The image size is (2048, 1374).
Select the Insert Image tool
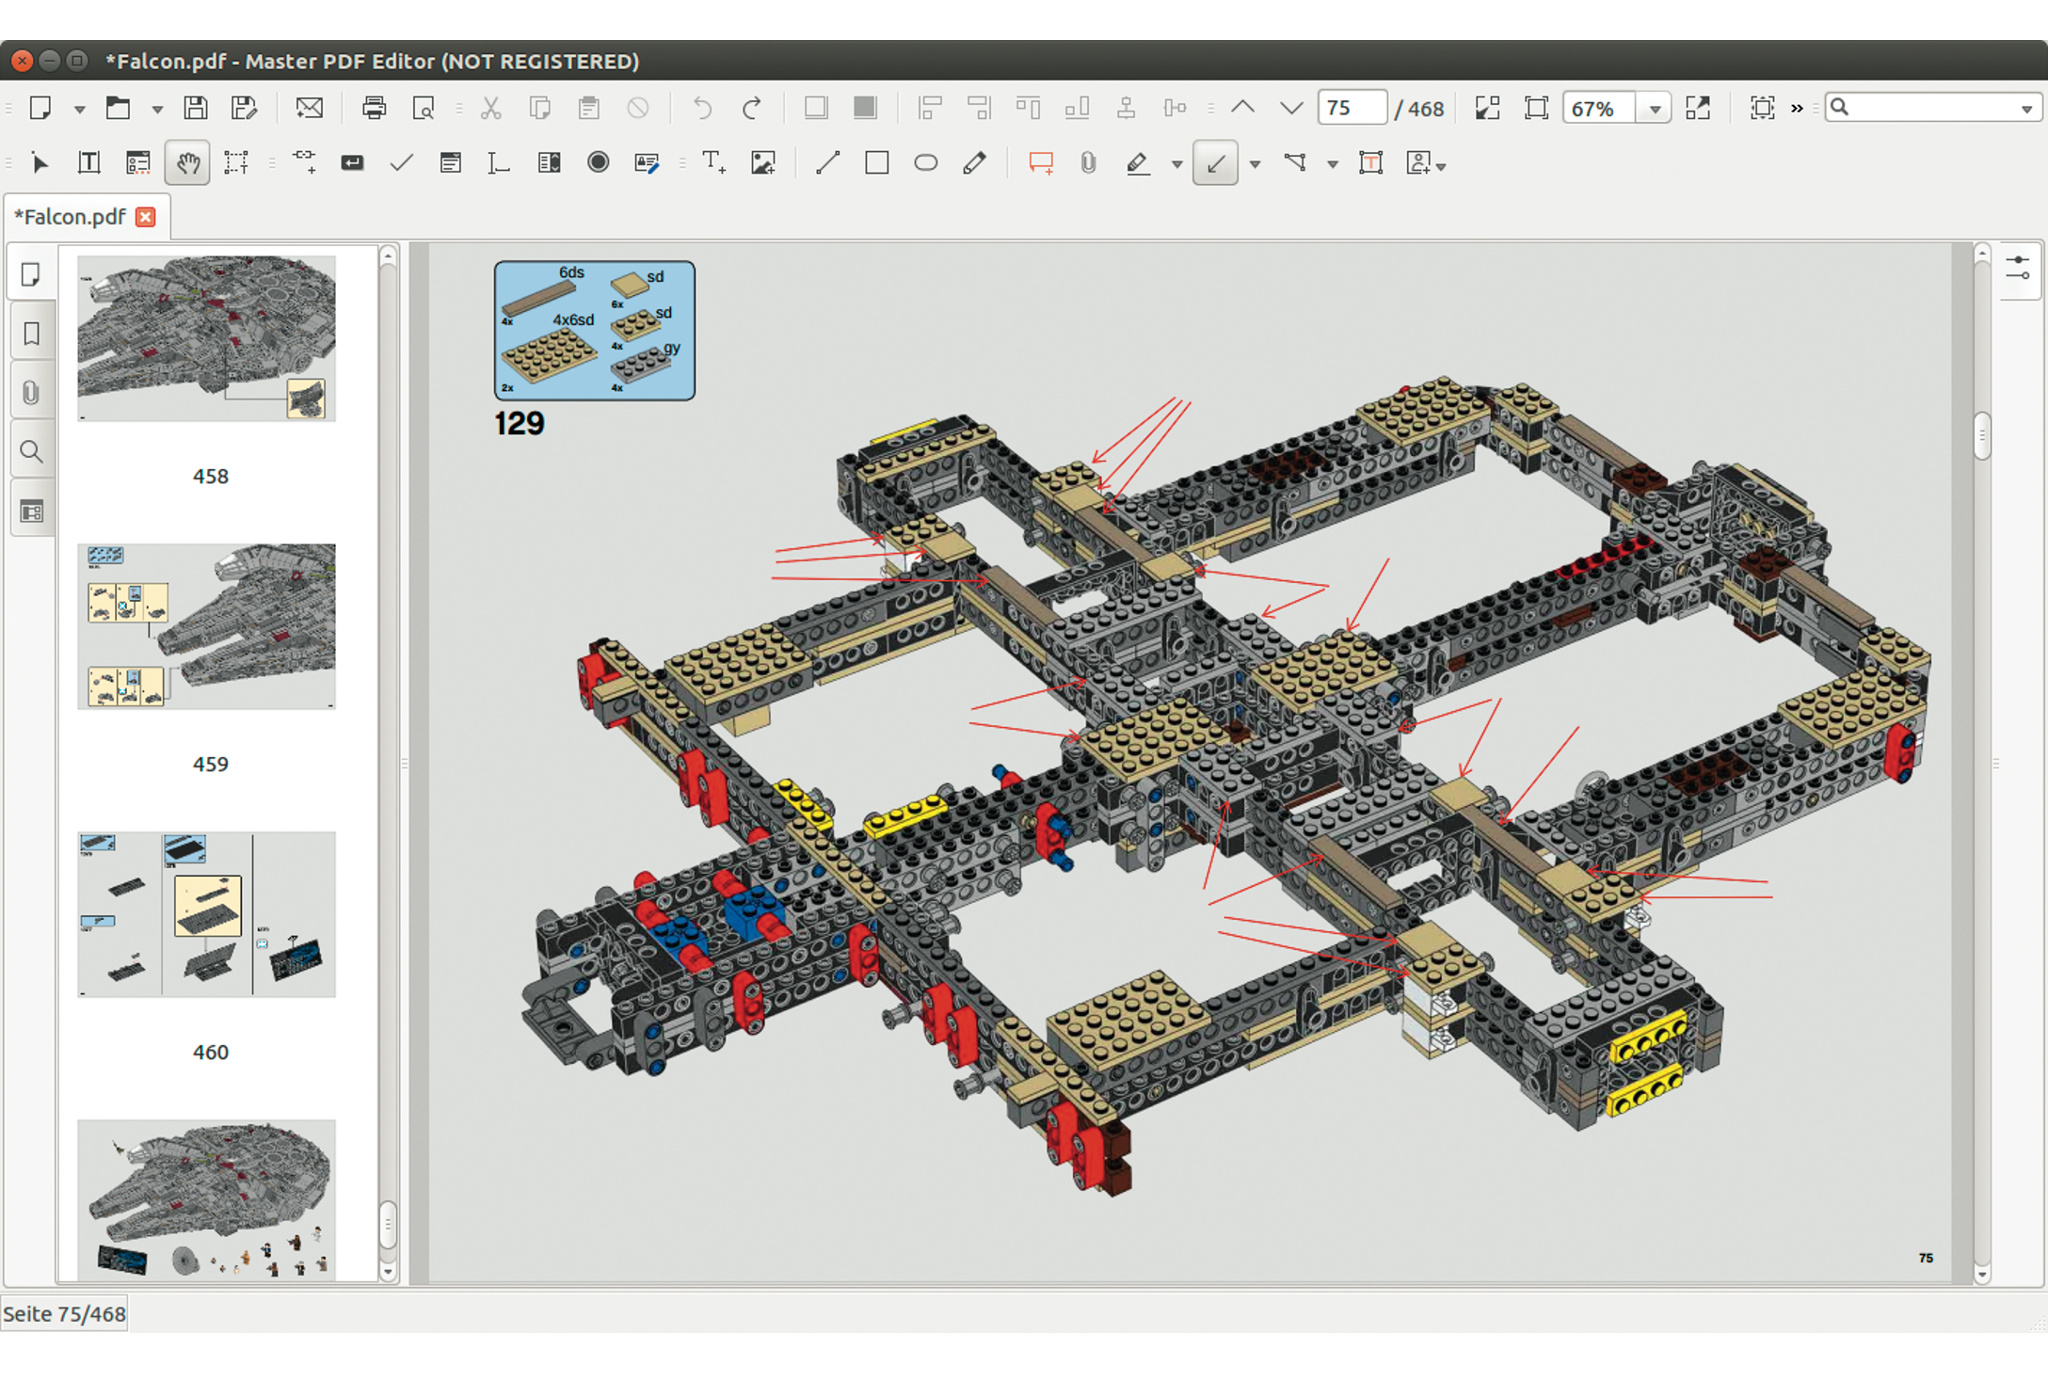tap(763, 163)
